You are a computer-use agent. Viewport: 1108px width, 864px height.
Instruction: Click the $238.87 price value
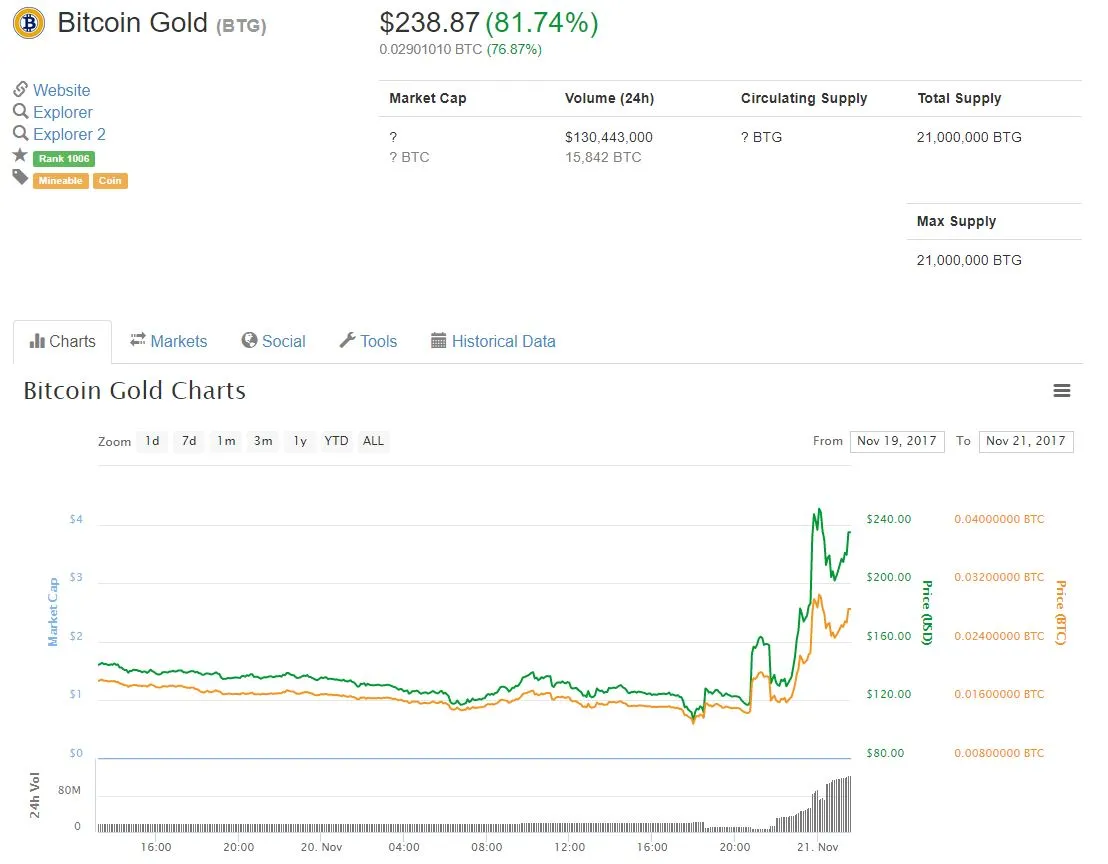(x=429, y=23)
